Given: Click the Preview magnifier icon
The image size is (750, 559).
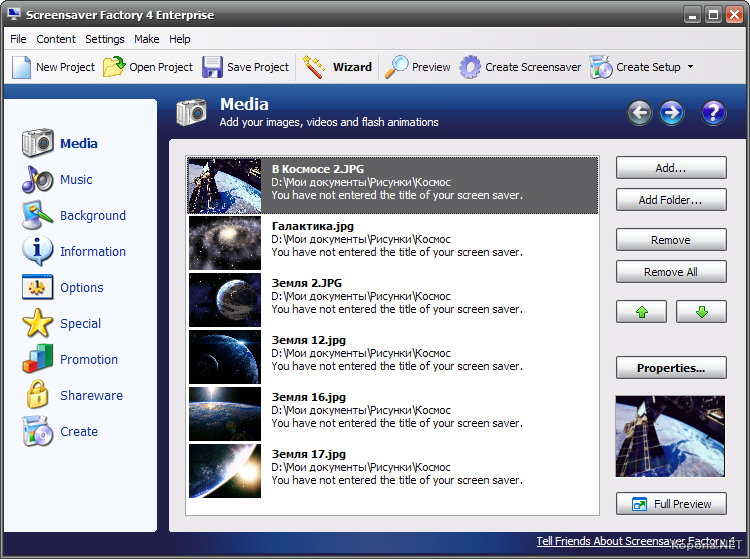Looking at the screenshot, I should (397, 67).
